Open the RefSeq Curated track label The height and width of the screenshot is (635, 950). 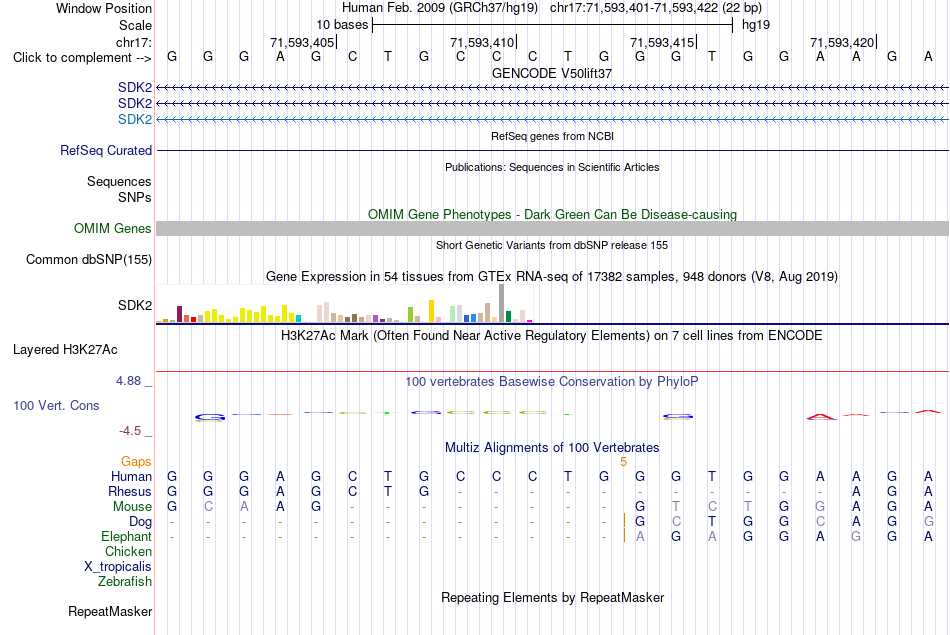pos(105,150)
